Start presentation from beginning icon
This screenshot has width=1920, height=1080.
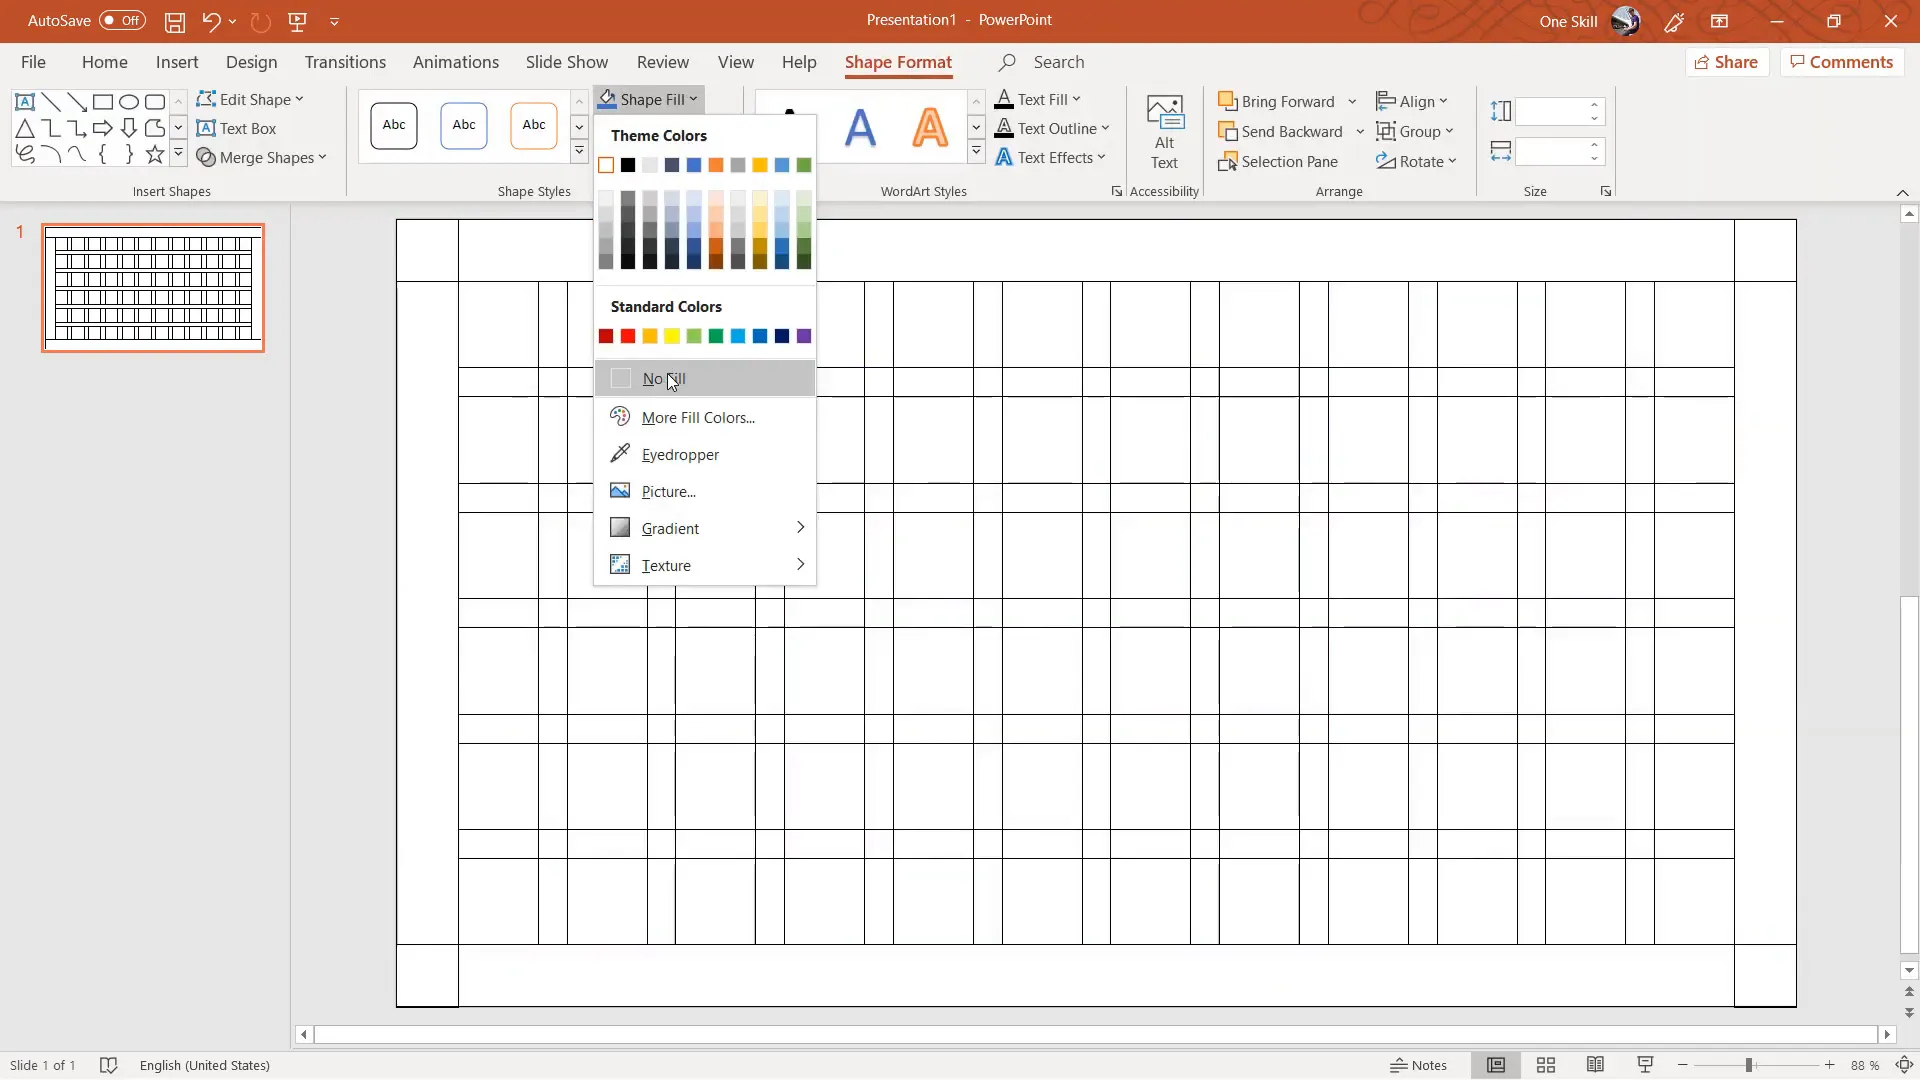(x=297, y=21)
